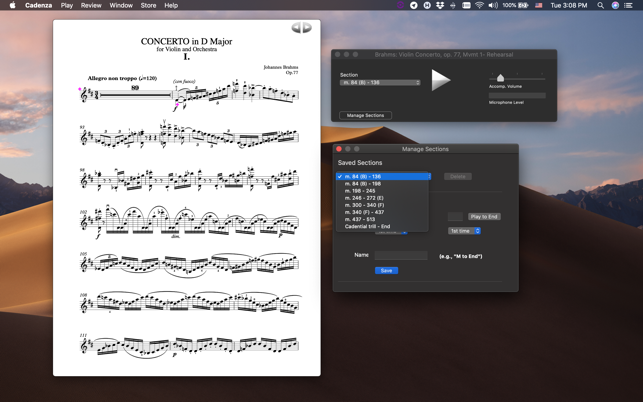Go to previous score page arrow

pos(296,27)
